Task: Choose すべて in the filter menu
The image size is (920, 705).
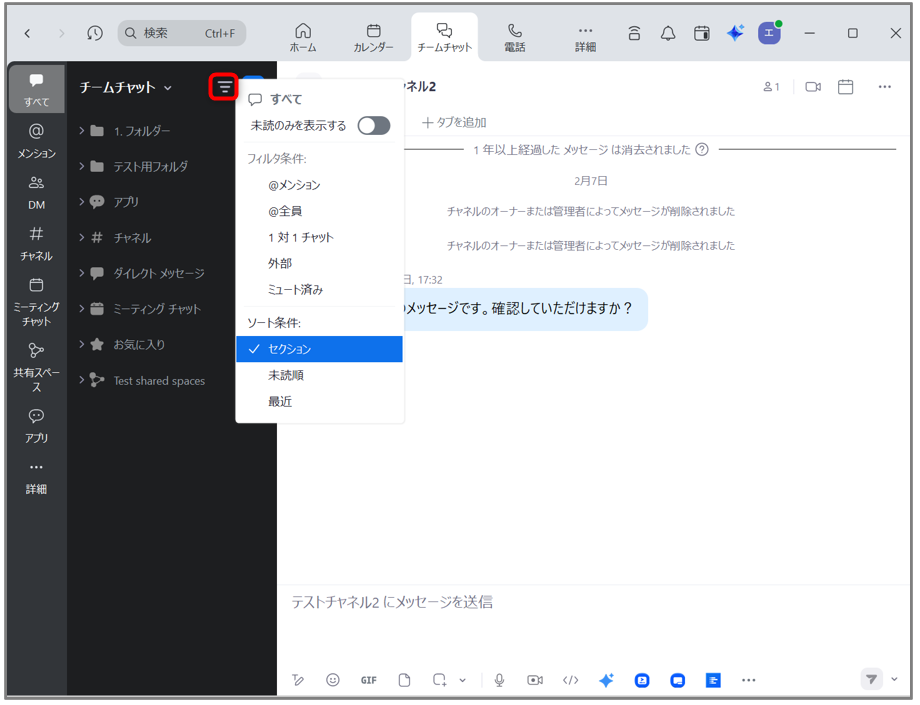Action: [319, 99]
